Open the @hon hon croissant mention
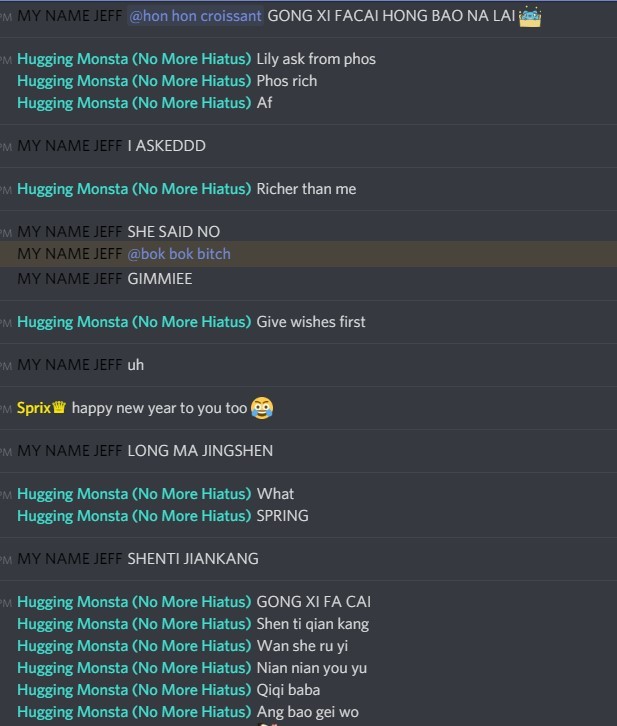This screenshot has height=726, width=617. (195, 16)
